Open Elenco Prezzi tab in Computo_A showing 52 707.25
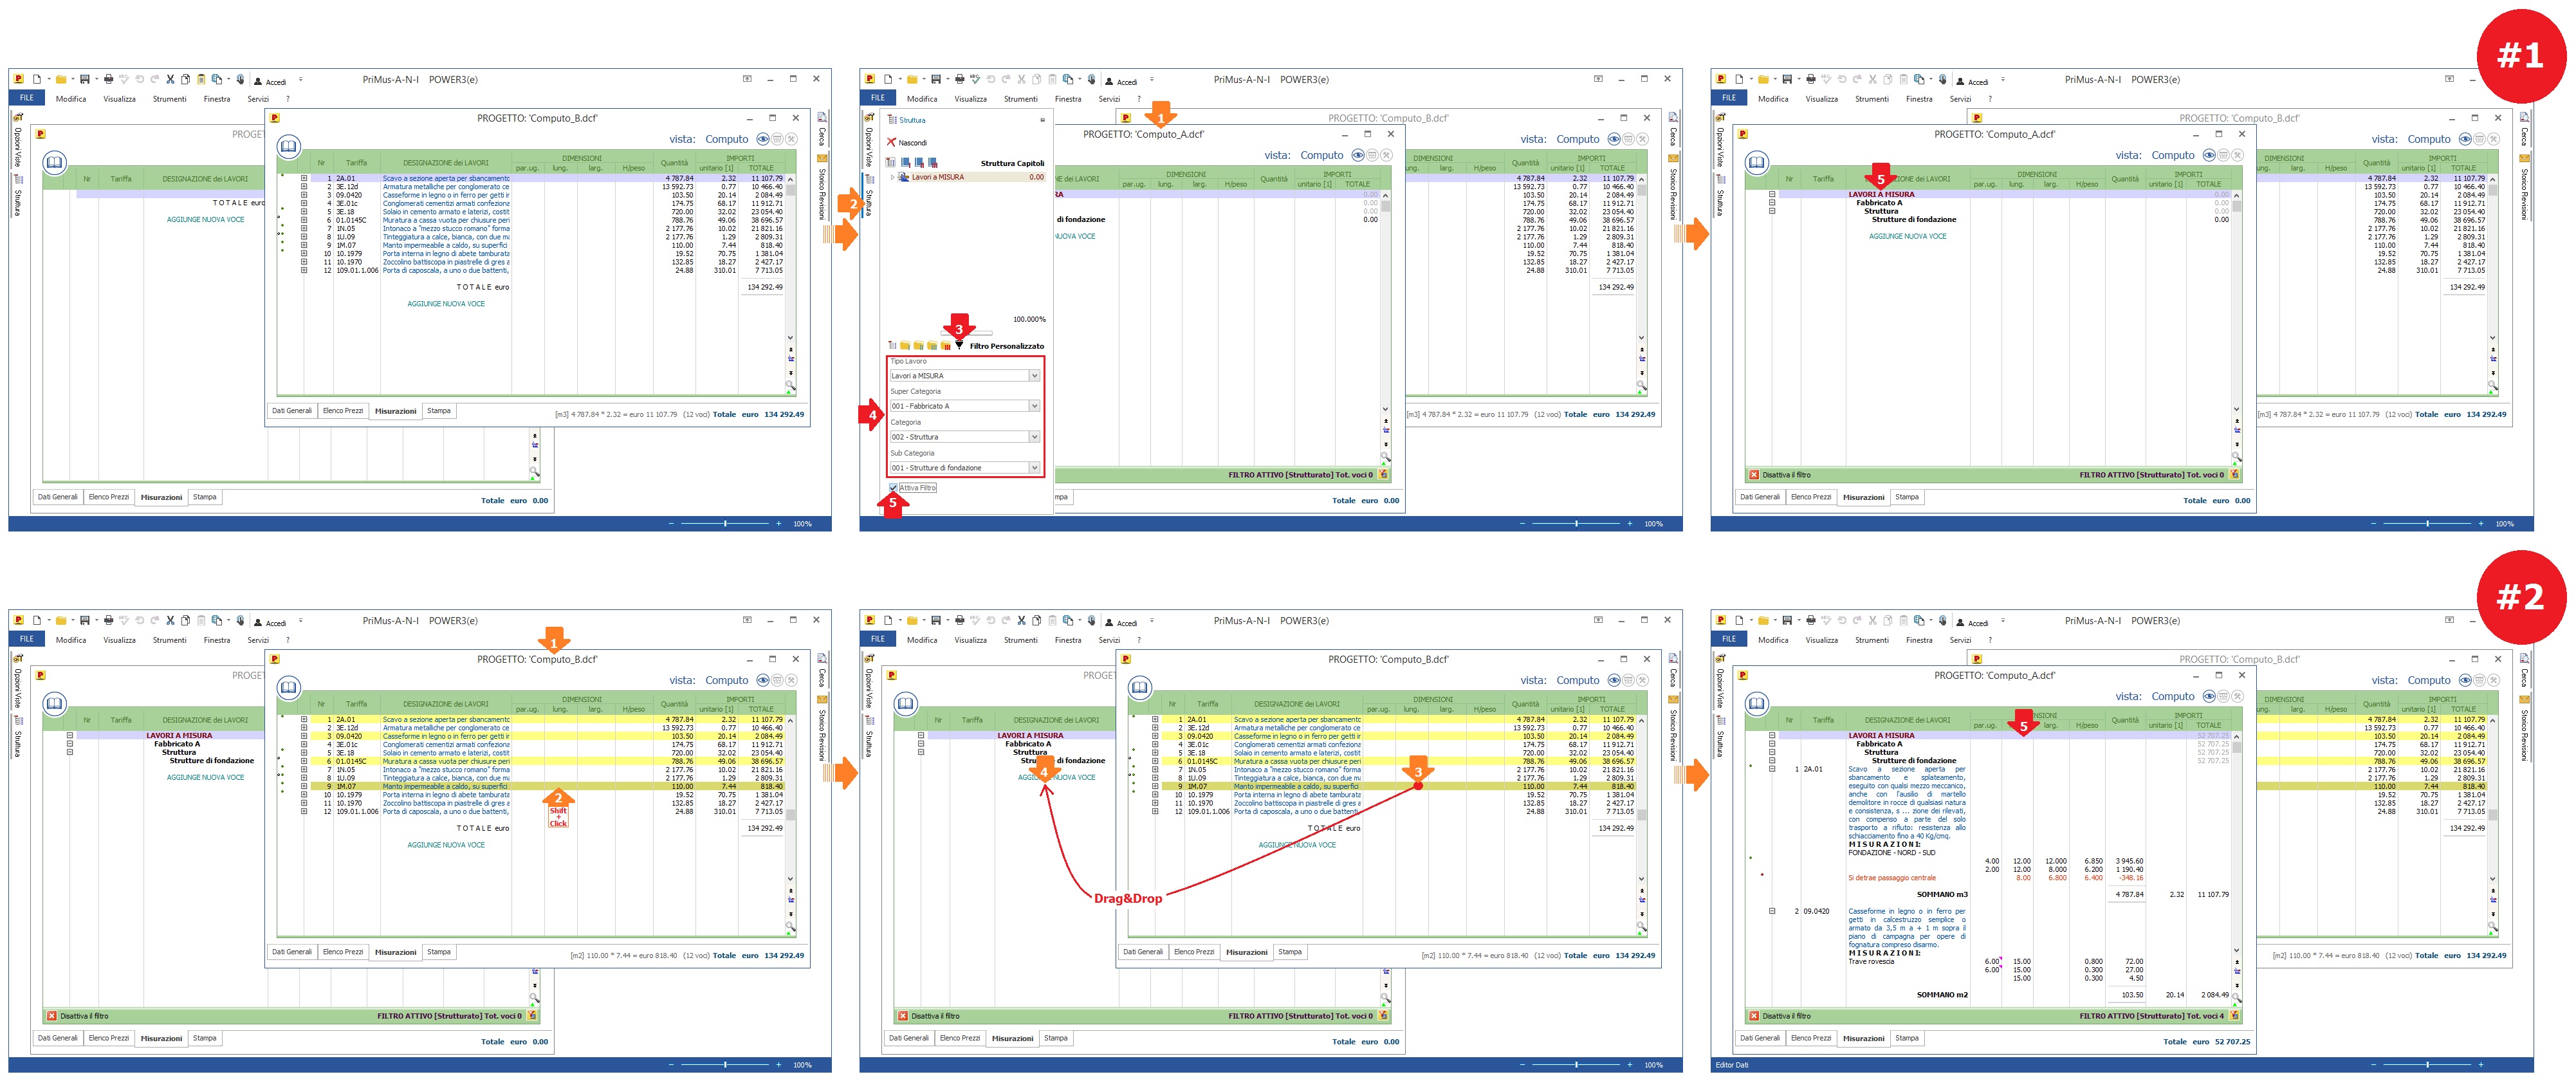This screenshot has height=1081, width=2576. [1812, 1038]
